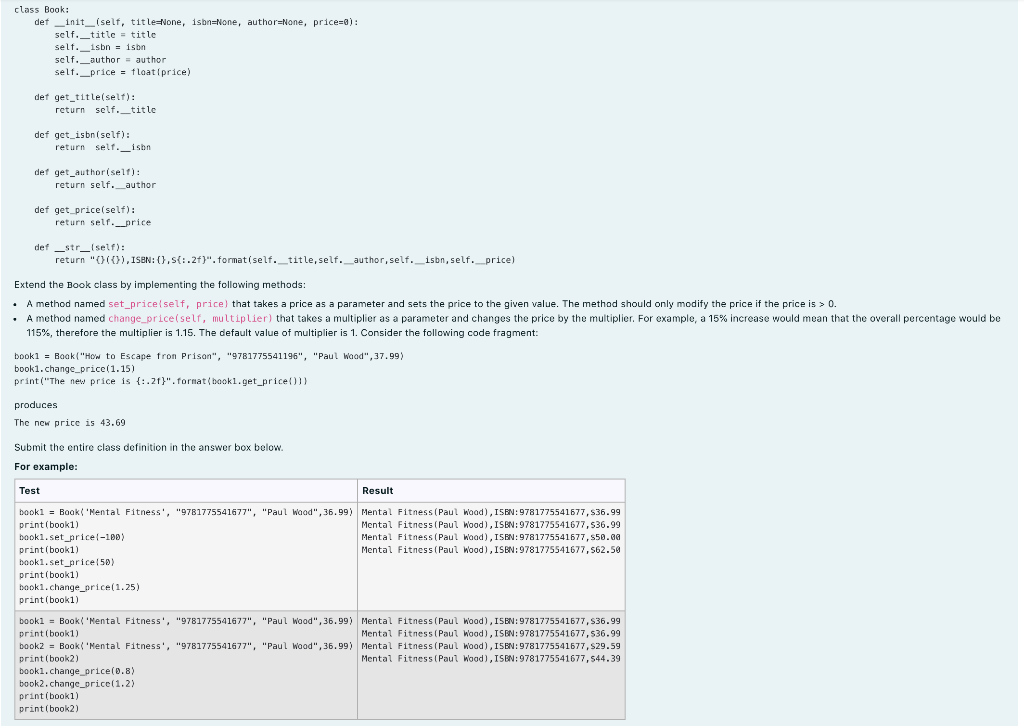This screenshot has height=726, width=1024.
Task: Select the "def get_author(self):" line
Action: tap(88, 172)
